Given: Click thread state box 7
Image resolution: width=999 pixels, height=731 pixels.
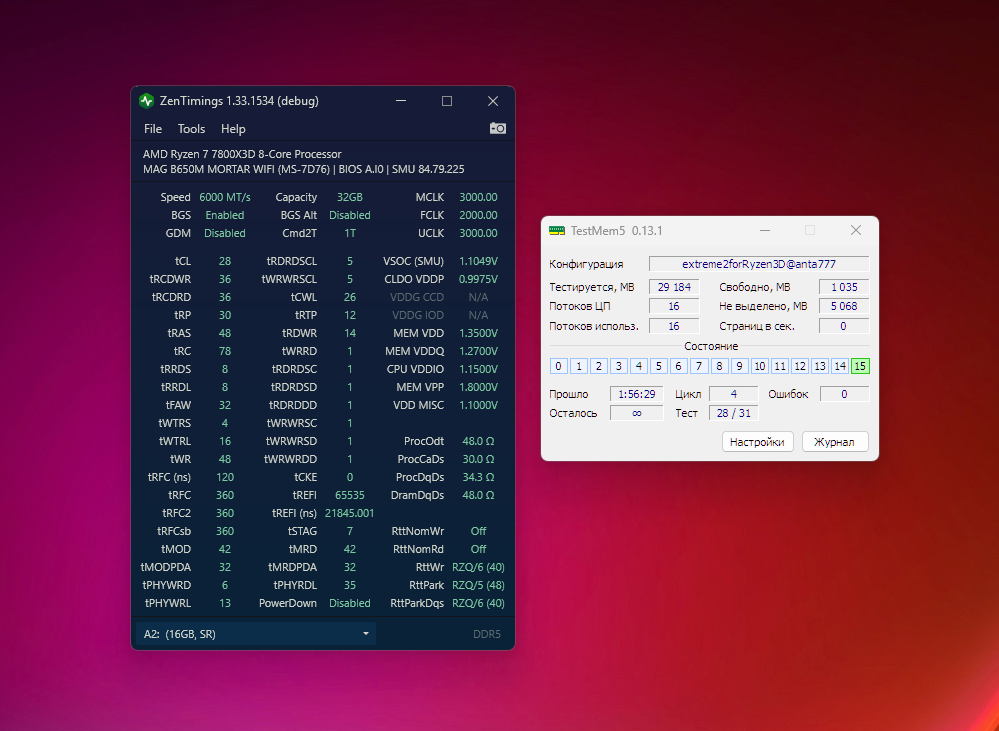Looking at the screenshot, I should click(699, 366).
